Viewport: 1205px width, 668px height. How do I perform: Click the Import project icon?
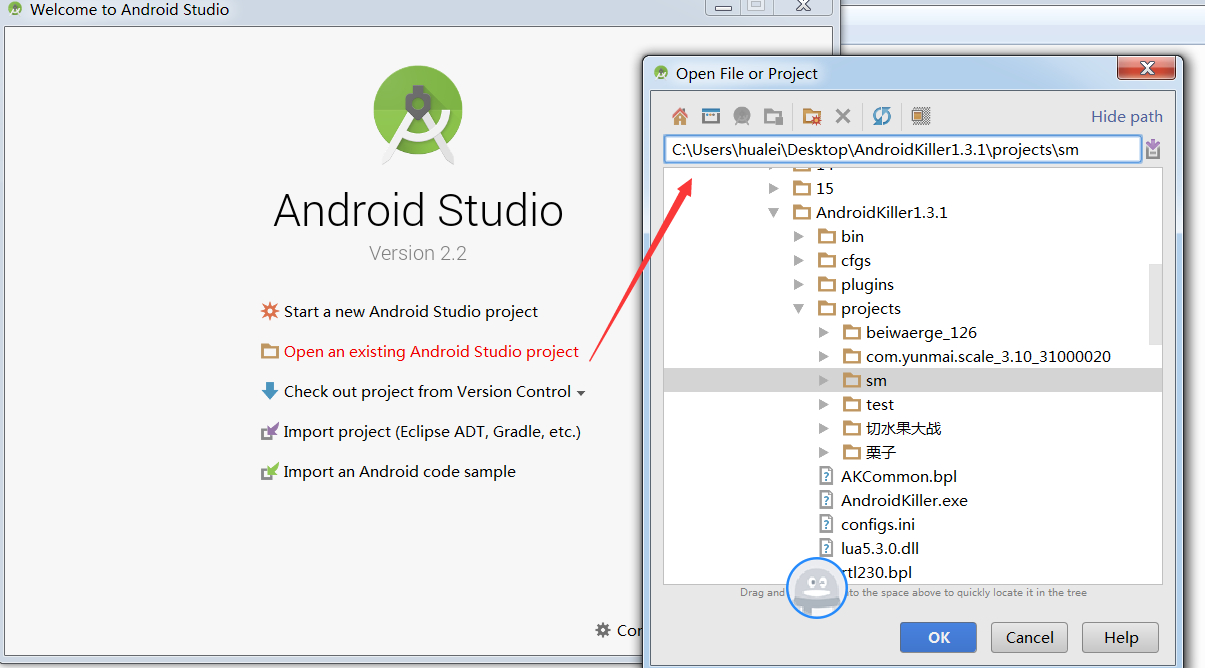tap(270, 431)
